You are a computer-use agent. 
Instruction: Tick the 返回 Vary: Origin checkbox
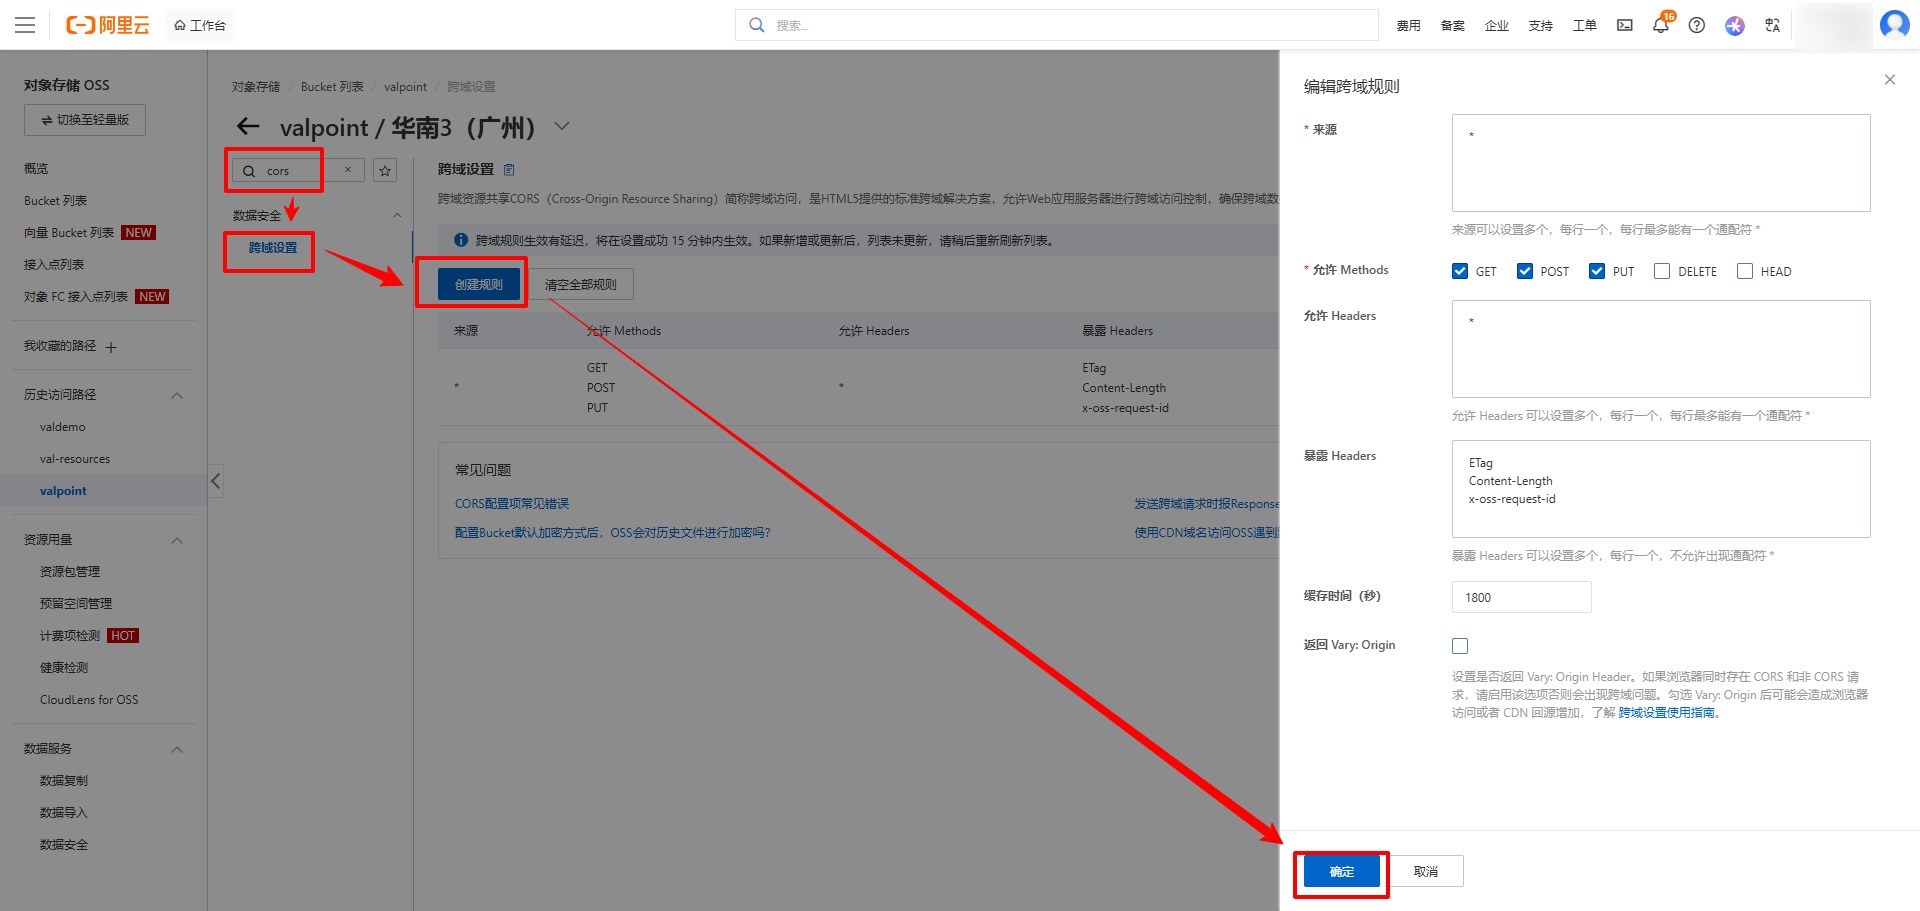[x=1460, y=646]
